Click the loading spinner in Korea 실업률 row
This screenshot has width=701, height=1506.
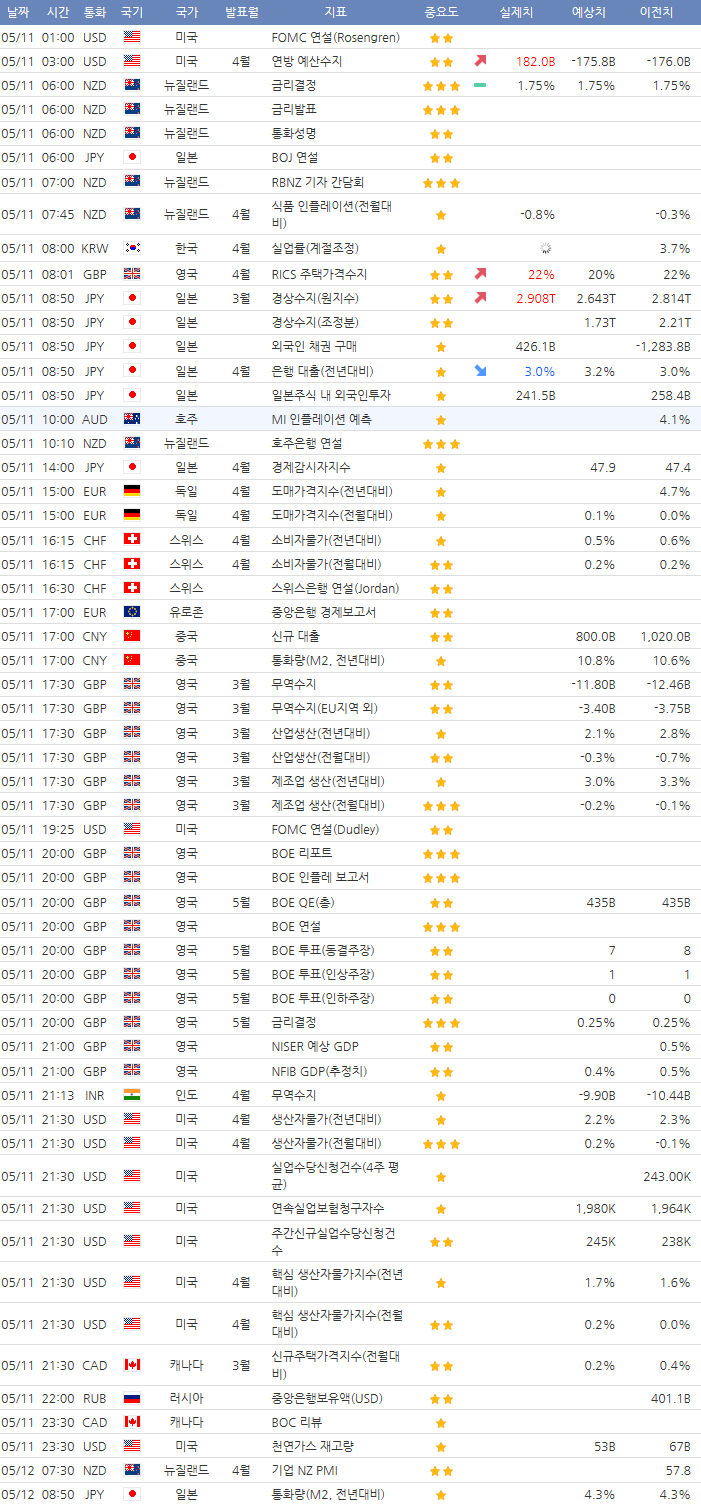tap(546, 248)
